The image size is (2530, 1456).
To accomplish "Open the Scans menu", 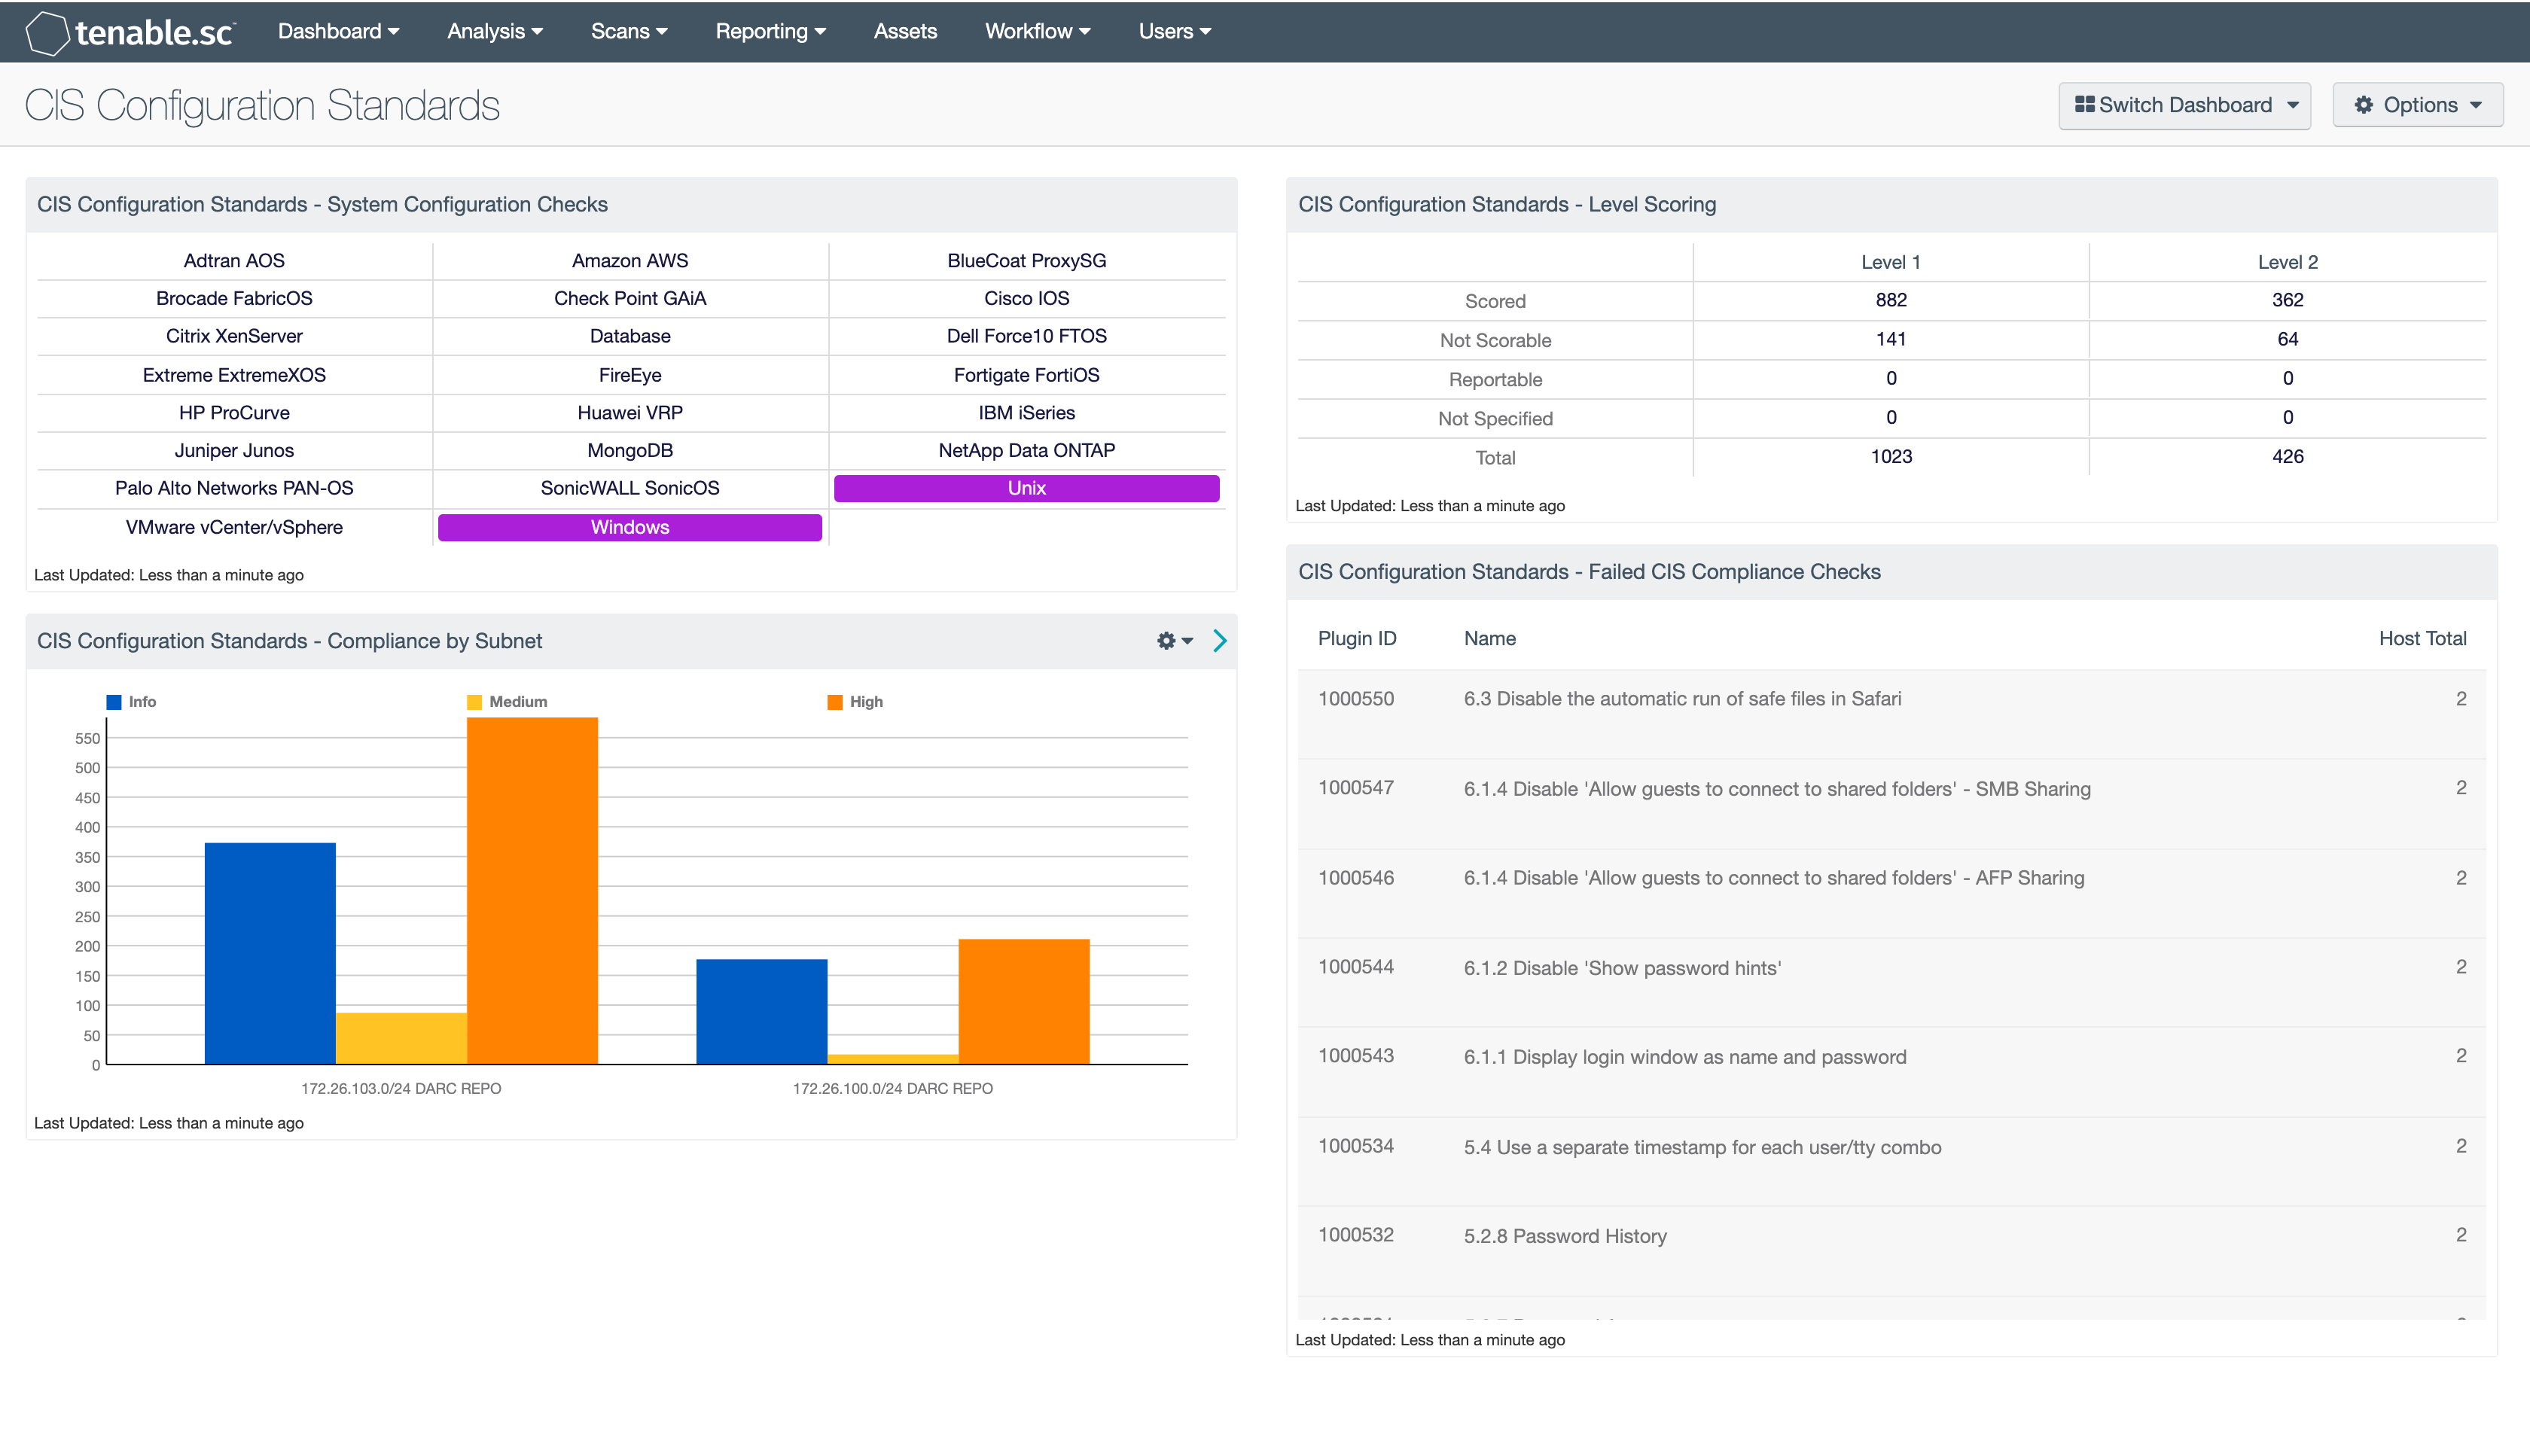I will point(629,31).
